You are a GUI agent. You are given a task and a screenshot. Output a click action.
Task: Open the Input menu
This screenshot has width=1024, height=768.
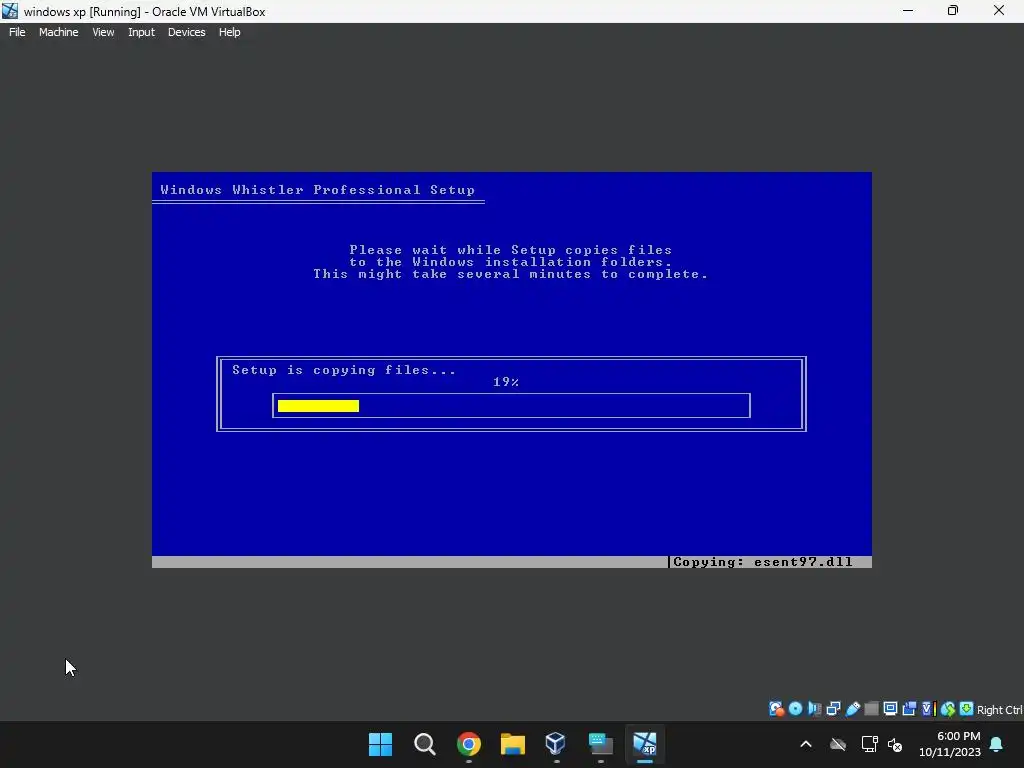pos(141,32)
